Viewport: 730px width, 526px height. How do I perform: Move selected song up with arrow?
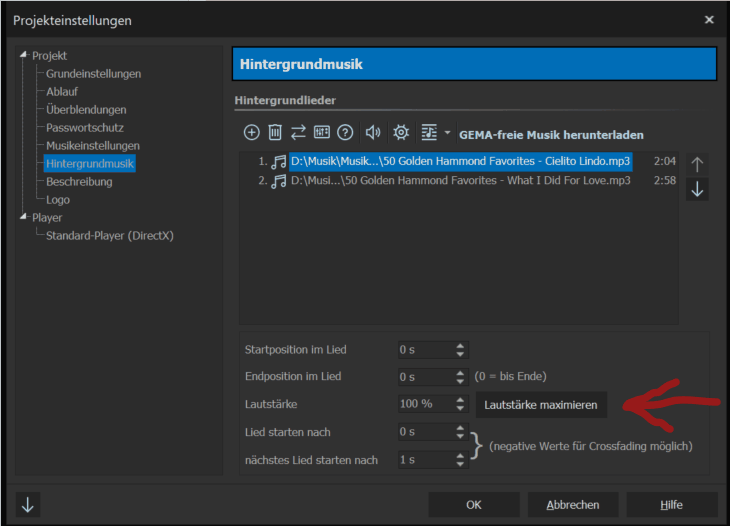point(698,164)
